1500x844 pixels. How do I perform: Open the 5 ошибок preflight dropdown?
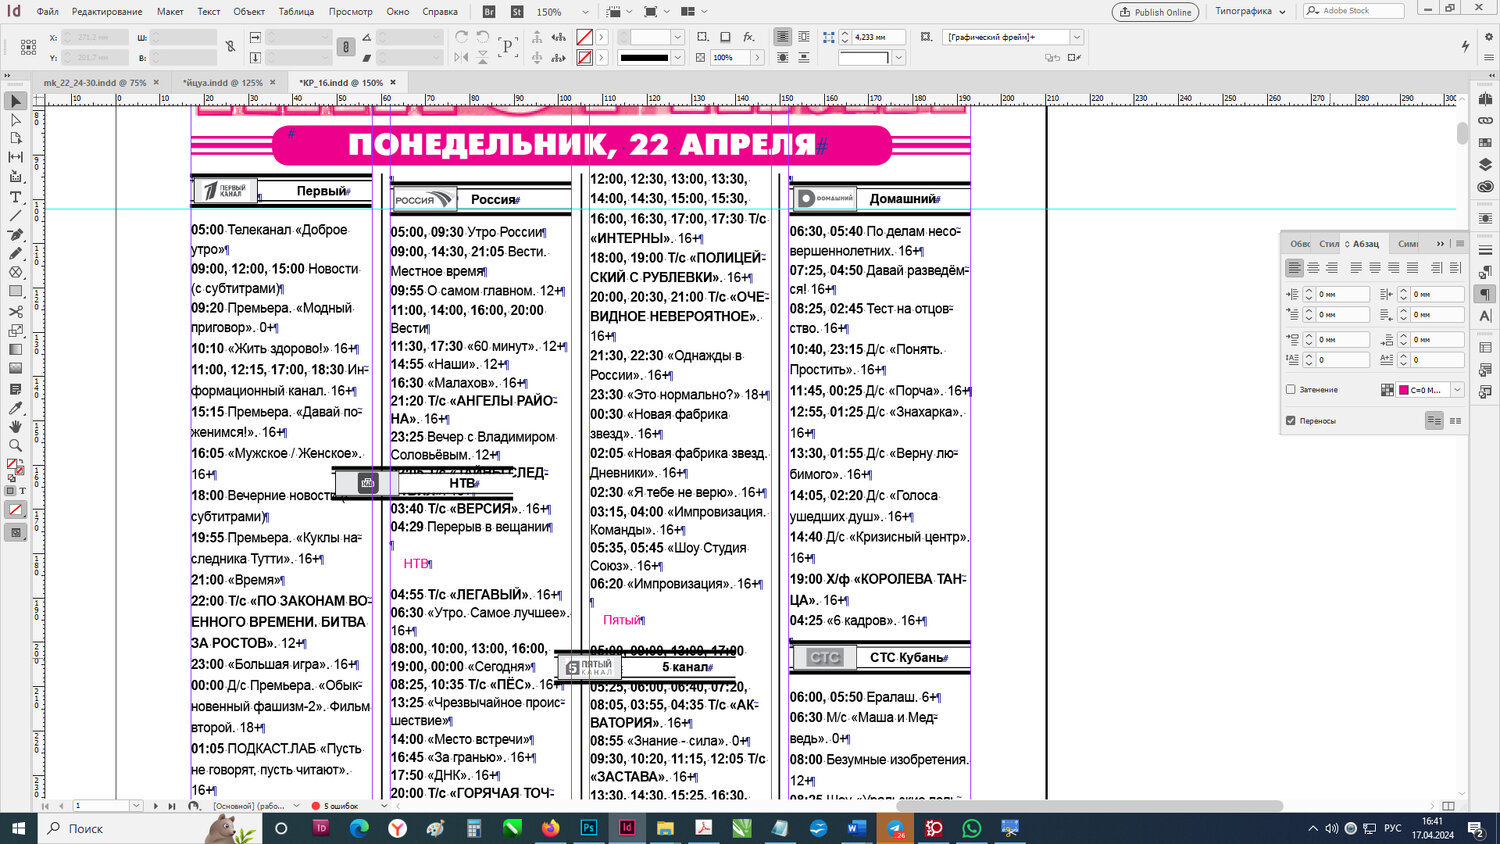pyautogui.click(x=384, y=806)
